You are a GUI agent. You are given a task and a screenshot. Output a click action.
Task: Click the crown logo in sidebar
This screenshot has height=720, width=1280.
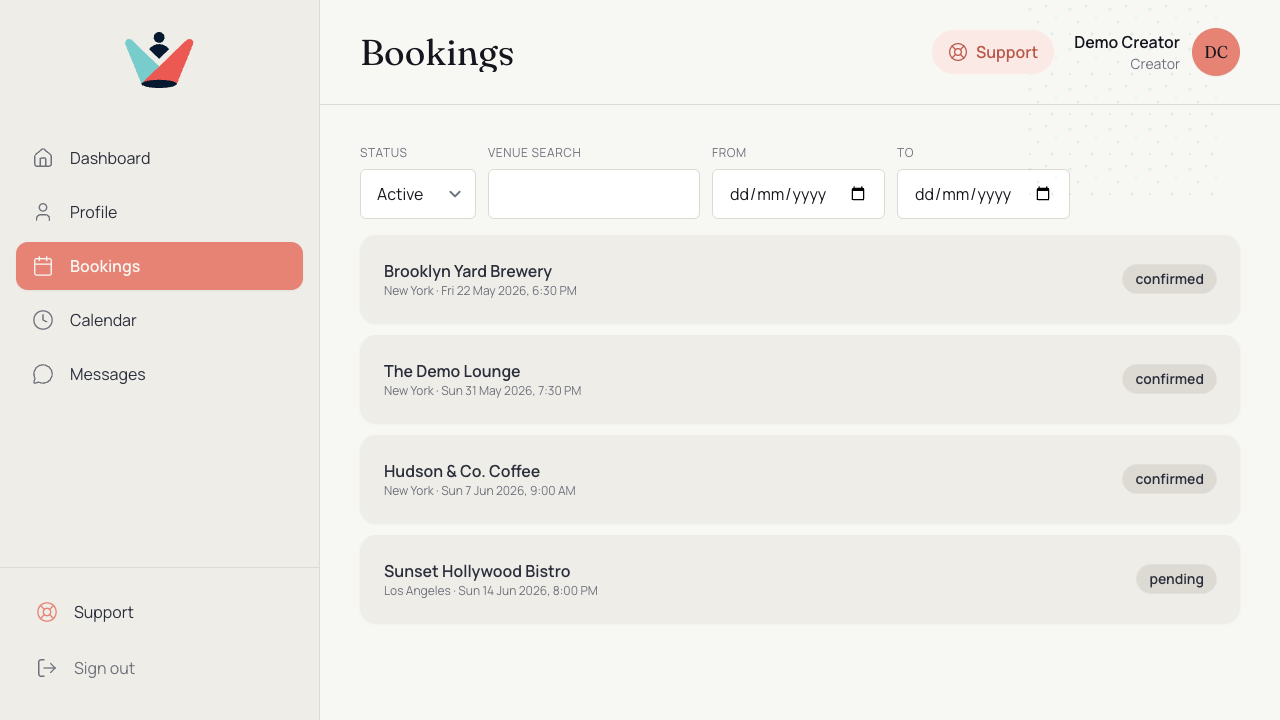coord(159,60)
